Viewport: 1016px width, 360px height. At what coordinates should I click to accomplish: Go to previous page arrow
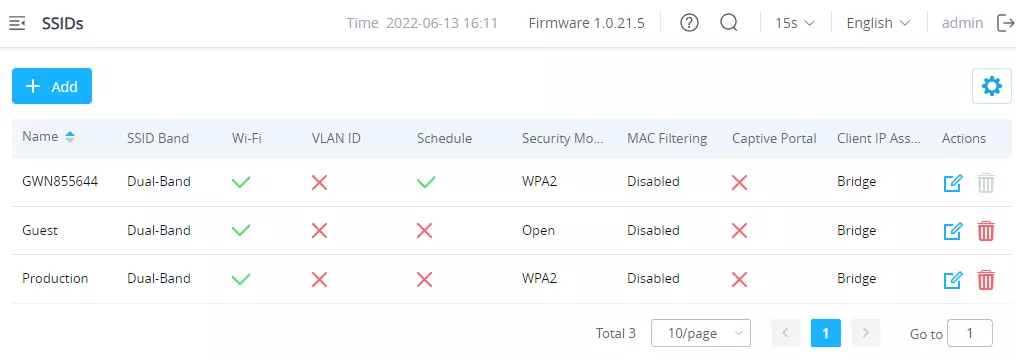pos(786,333)
